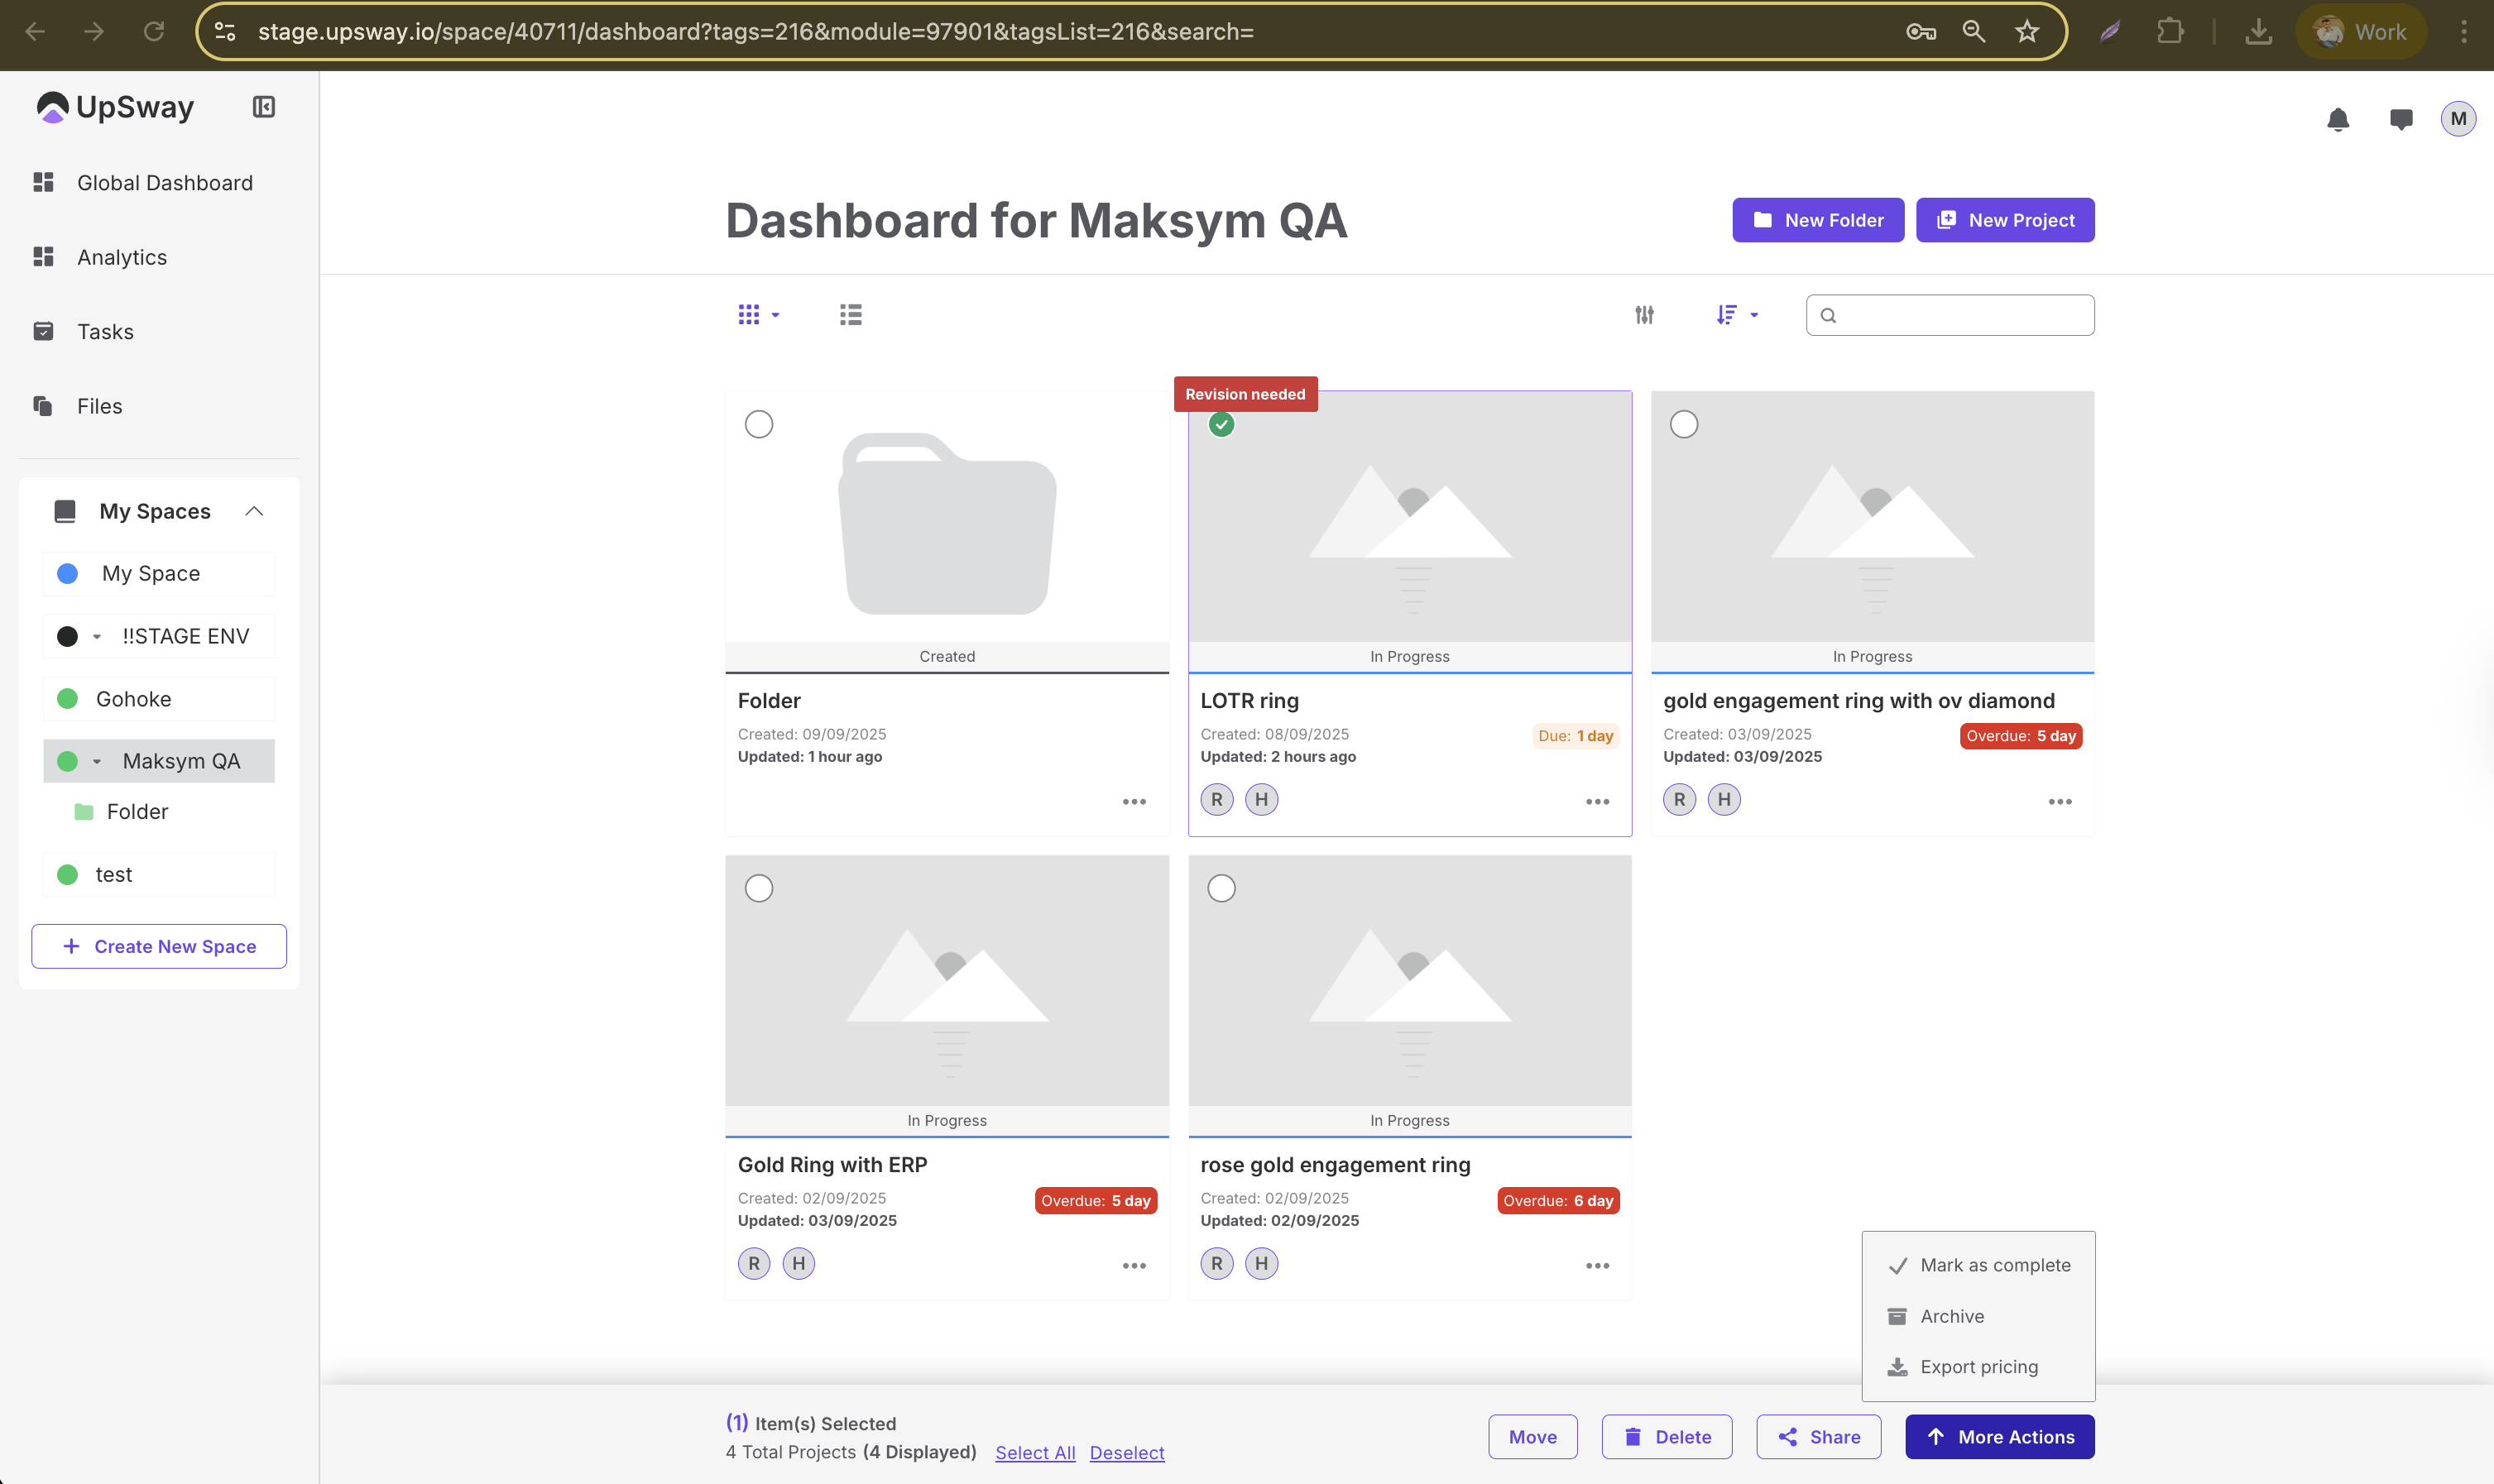Open the filter settings sliders icon
The width and height of the screenshot is (2494, 1484).
click(x=1644, y=315)
